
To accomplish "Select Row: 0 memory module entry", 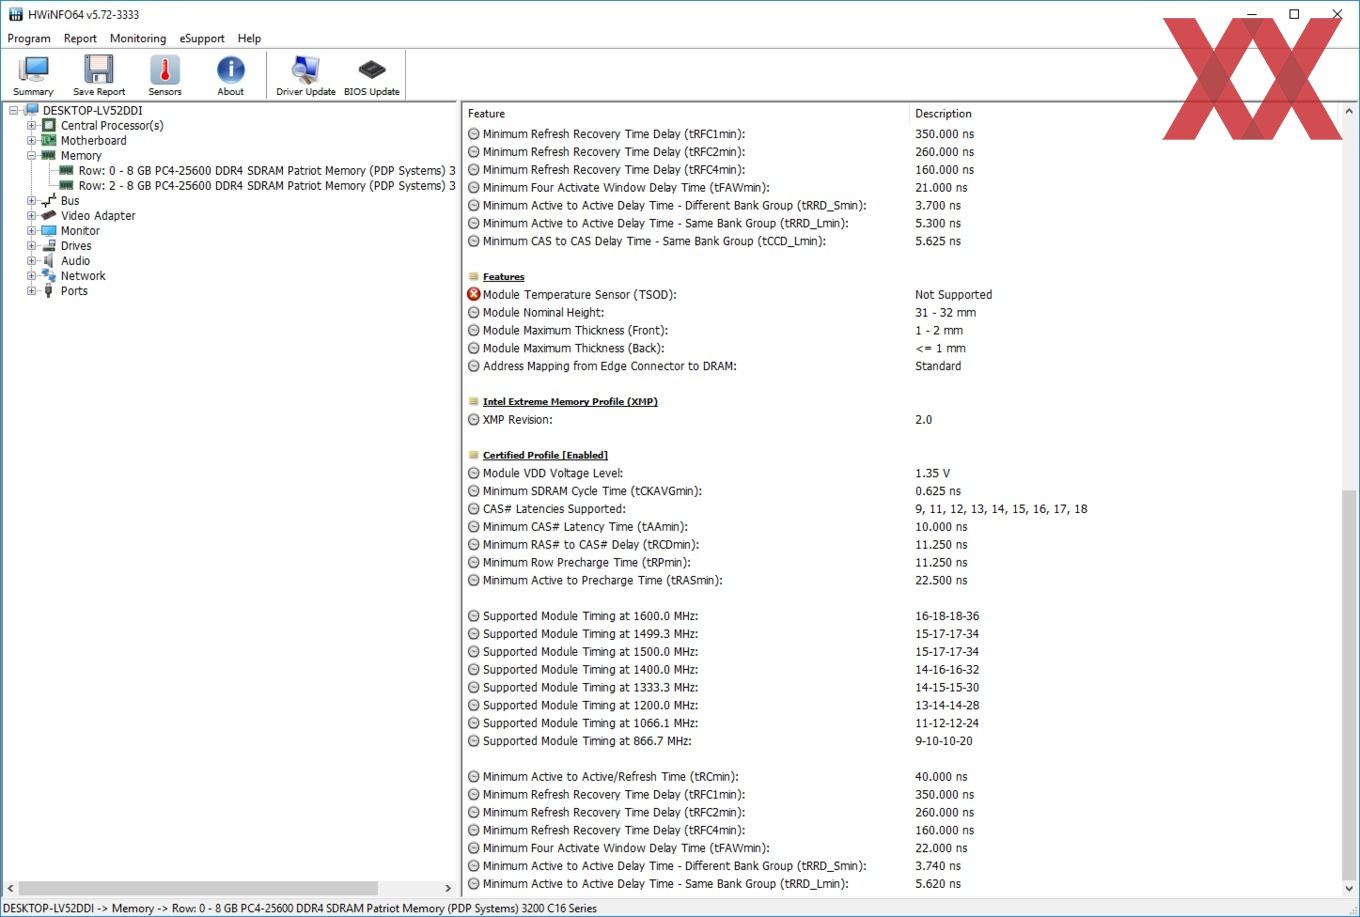I will click(267, 170).
